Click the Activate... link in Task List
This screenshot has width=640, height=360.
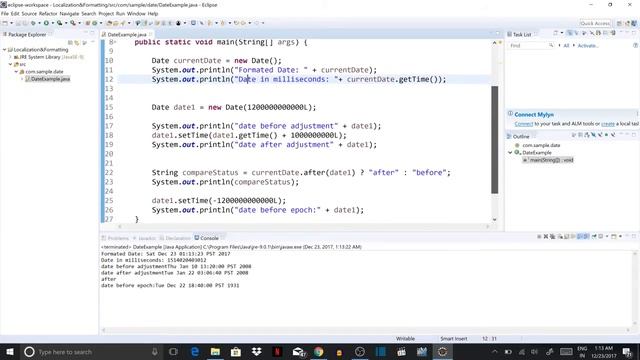click(x=588, y=46)
